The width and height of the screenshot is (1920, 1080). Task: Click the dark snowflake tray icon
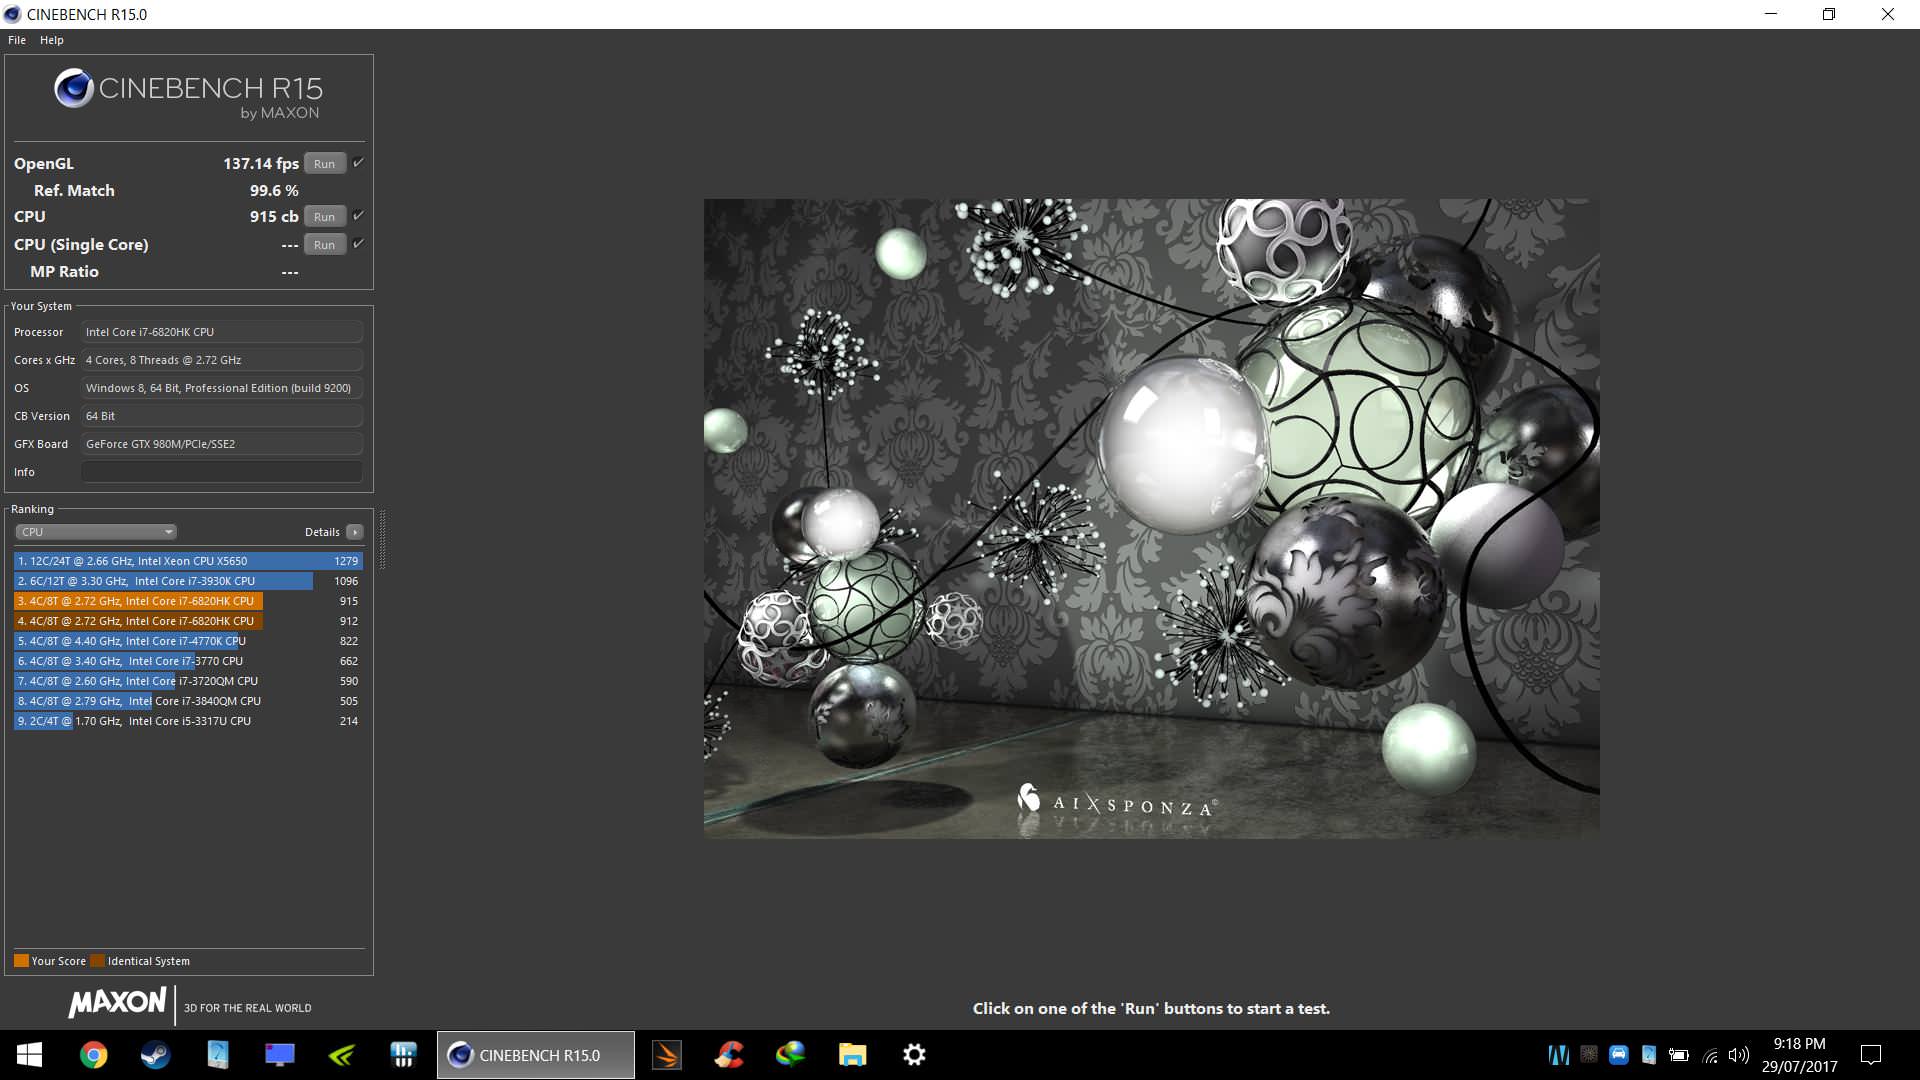[1589, 1054]
